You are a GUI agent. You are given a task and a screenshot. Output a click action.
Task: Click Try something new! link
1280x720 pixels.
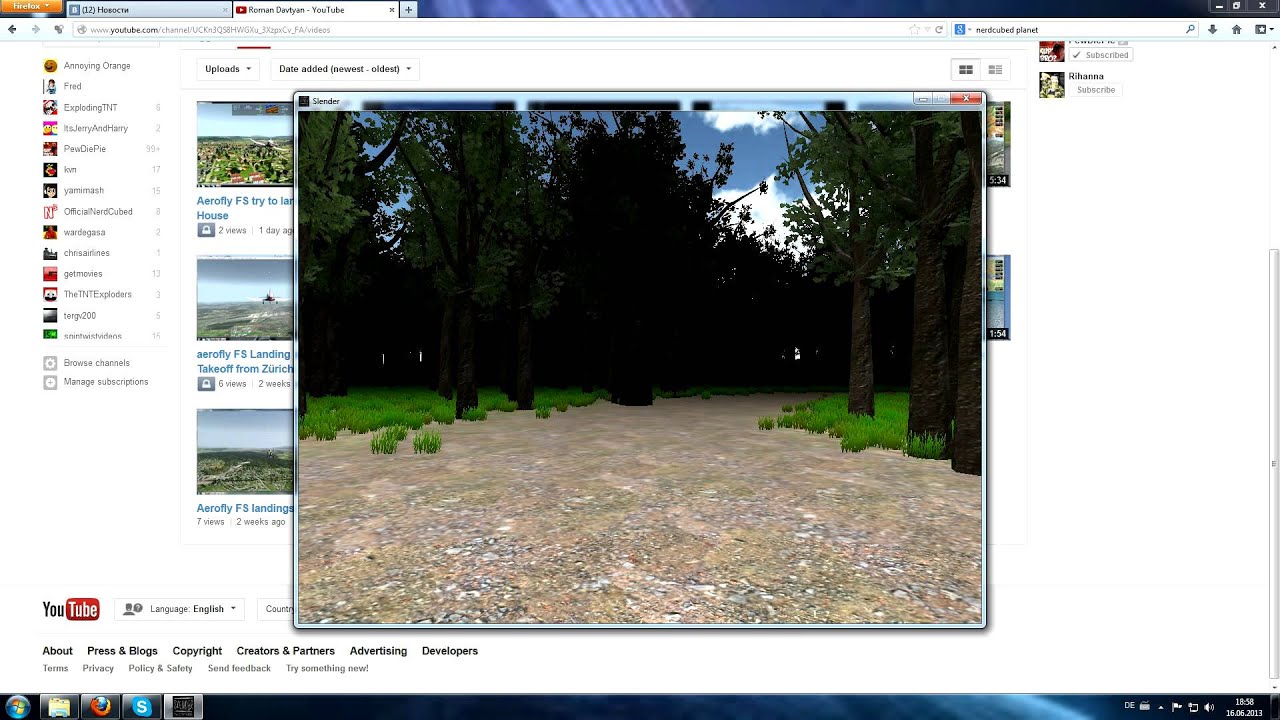[x=327, y=668]
